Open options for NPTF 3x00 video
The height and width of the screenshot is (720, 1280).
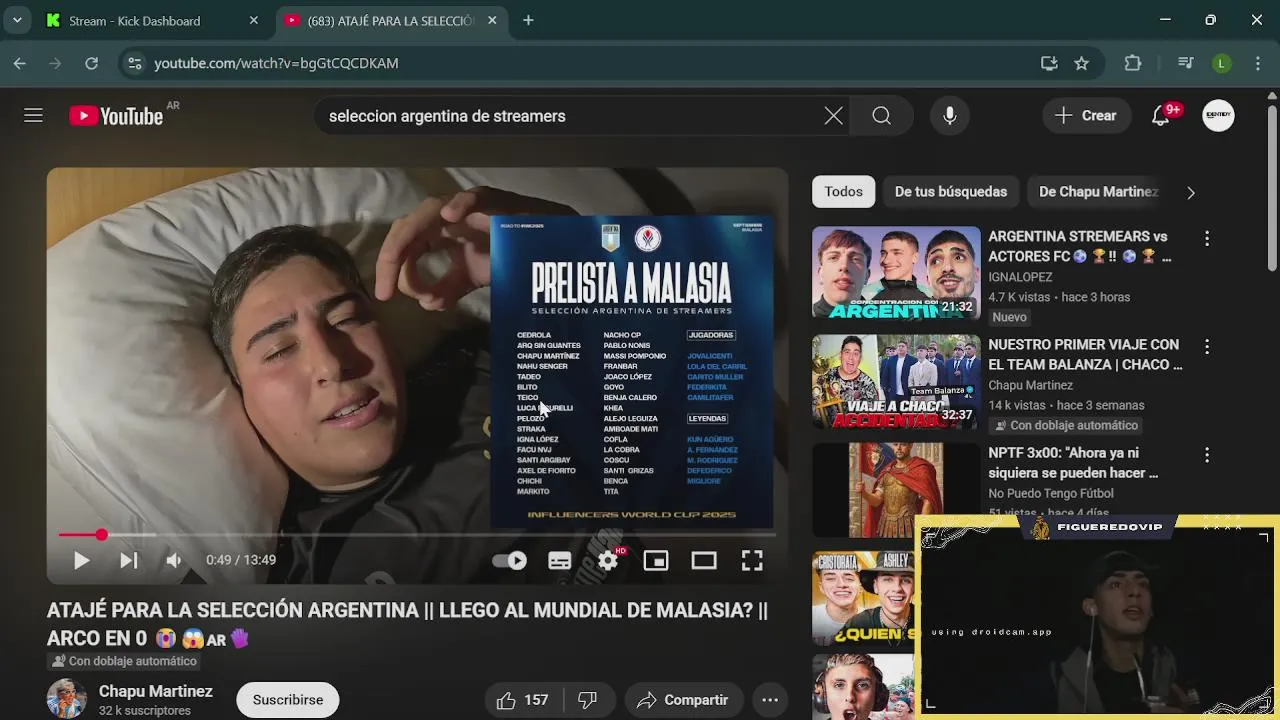[x=1207, y=454]
